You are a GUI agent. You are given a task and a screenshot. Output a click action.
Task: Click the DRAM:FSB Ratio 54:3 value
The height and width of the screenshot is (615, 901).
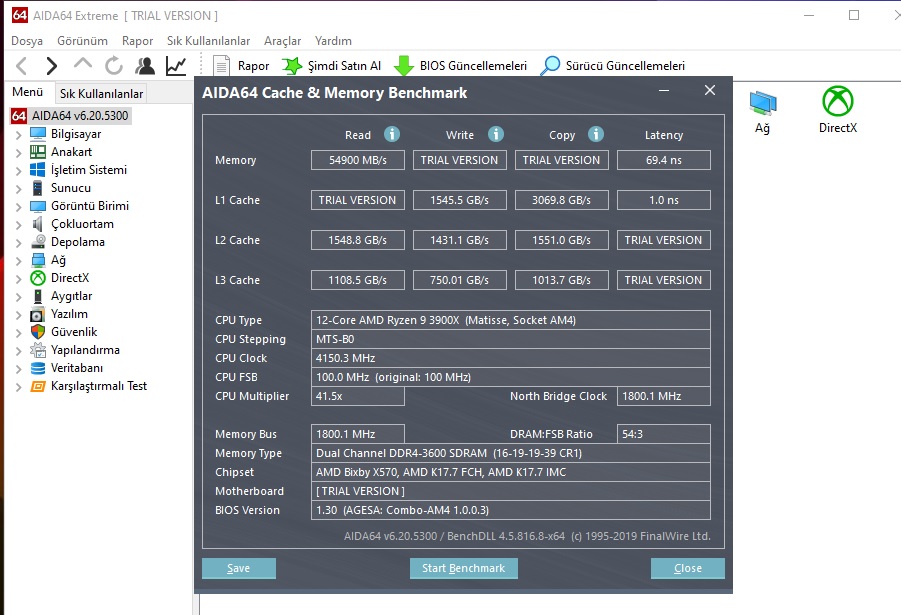click(x=664, y=434)
